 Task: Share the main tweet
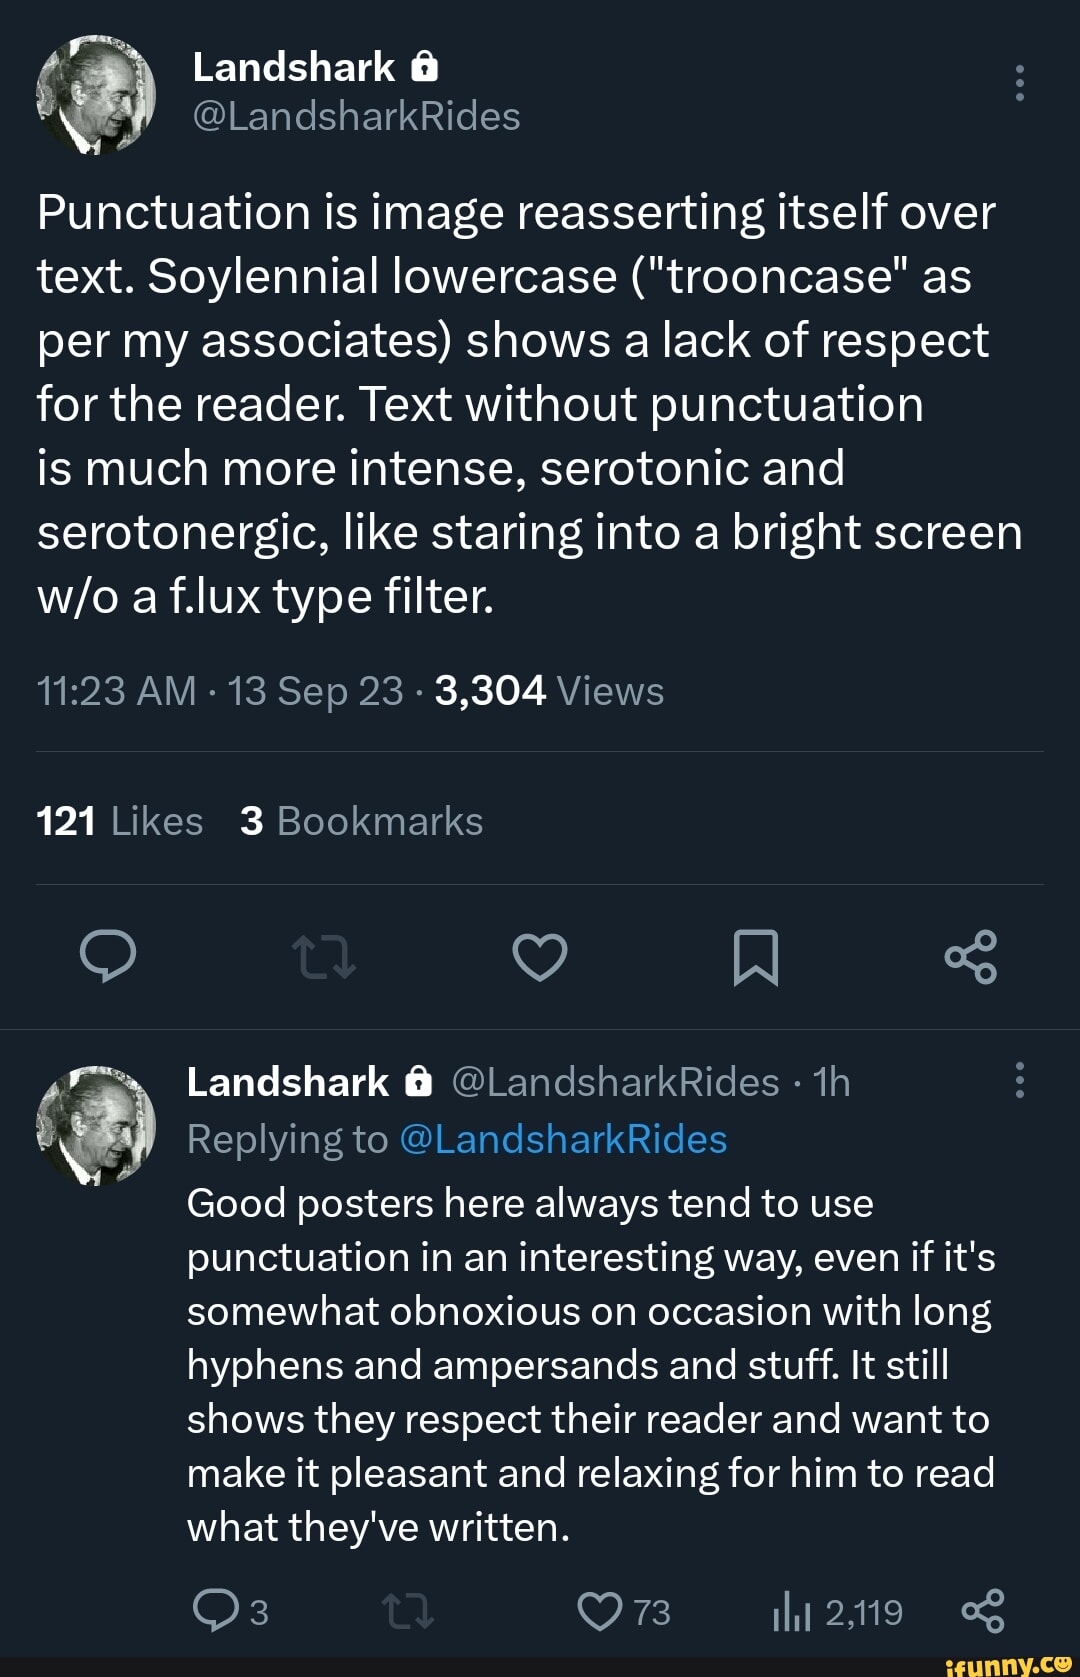(971, 957)
